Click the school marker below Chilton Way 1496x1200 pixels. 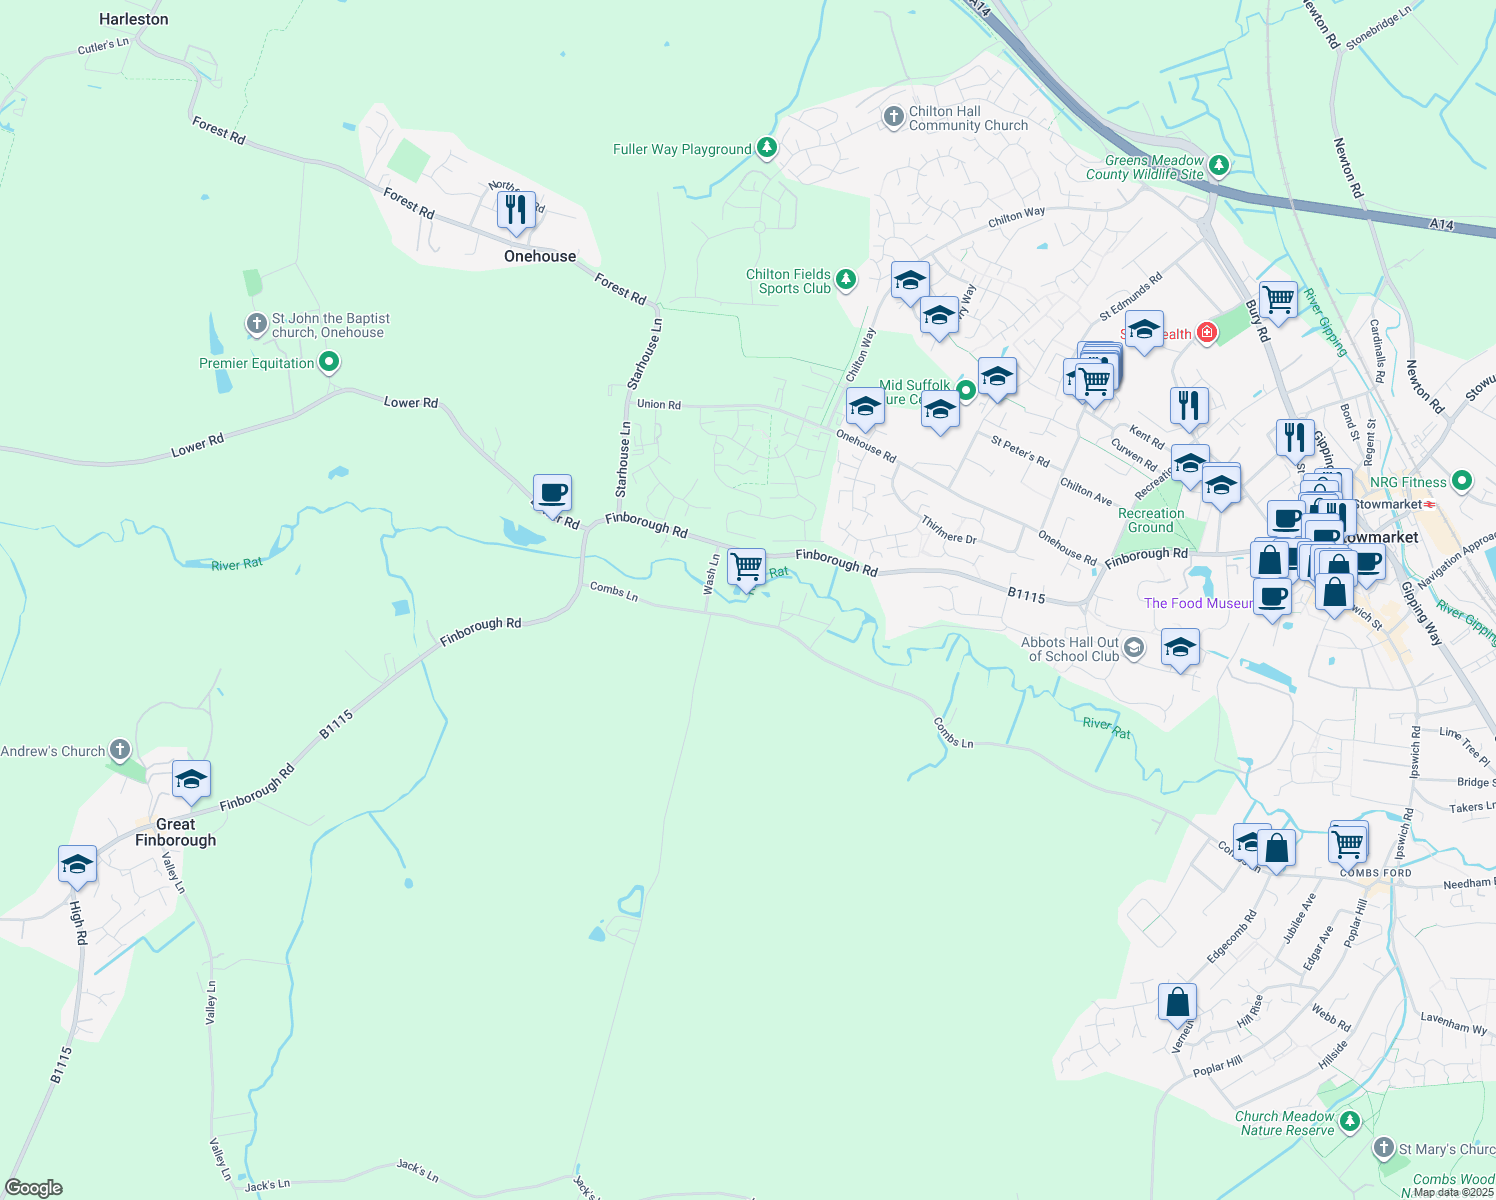(939, 317)
